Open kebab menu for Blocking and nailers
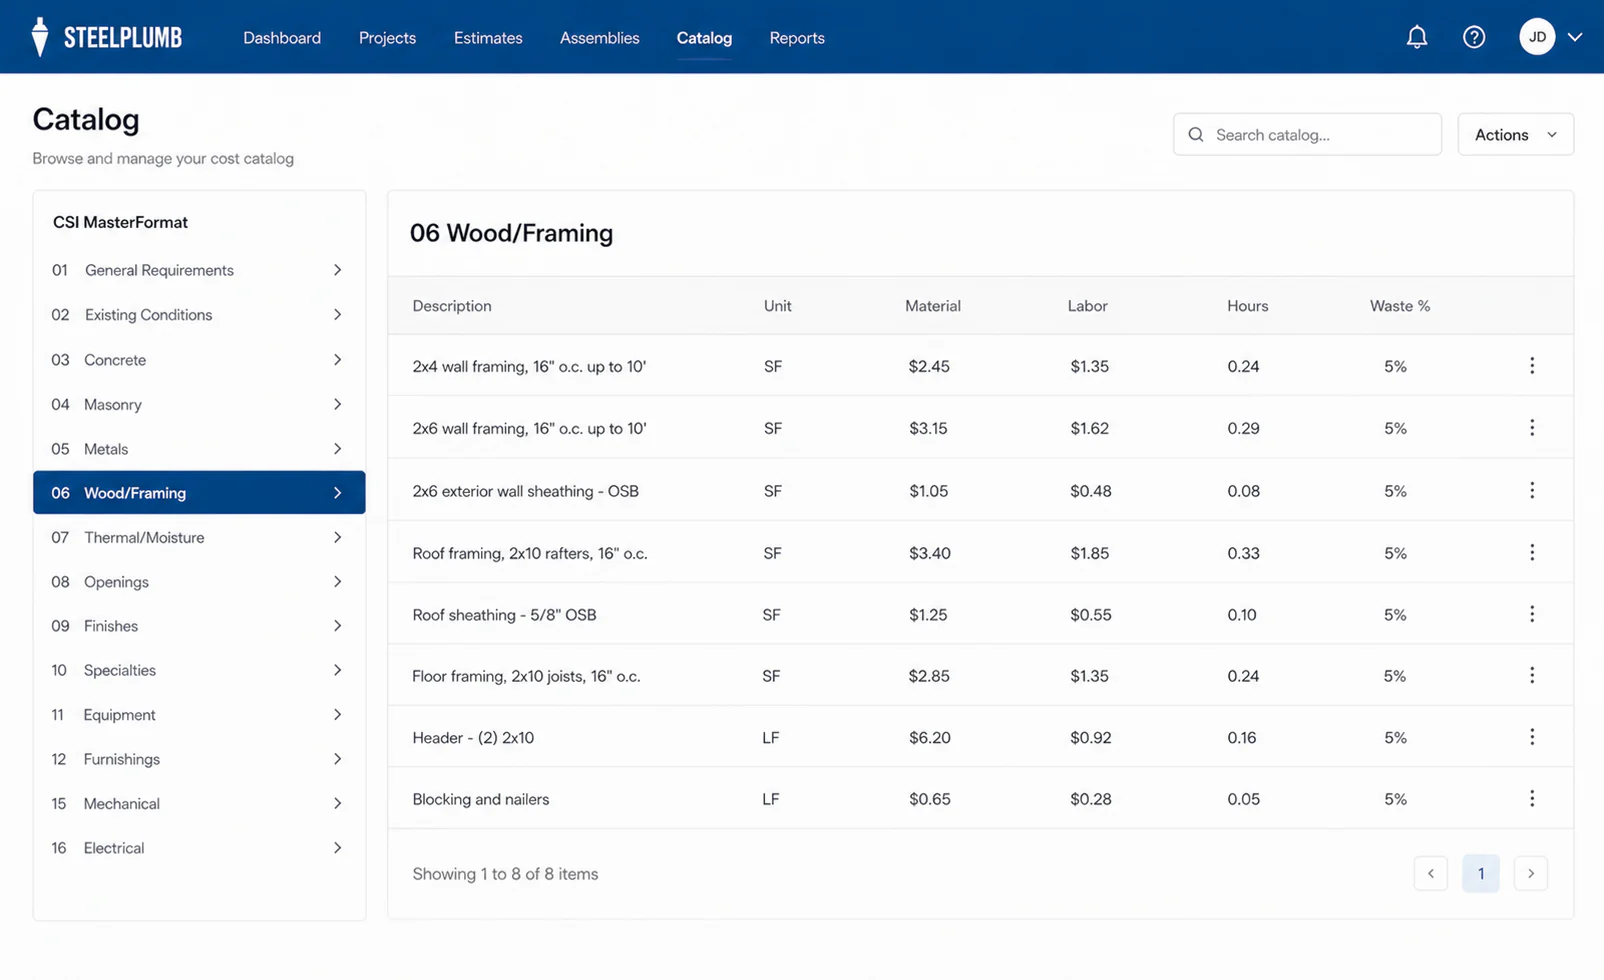Viewport: 1604px width, 980px height. click(1531, 798)
